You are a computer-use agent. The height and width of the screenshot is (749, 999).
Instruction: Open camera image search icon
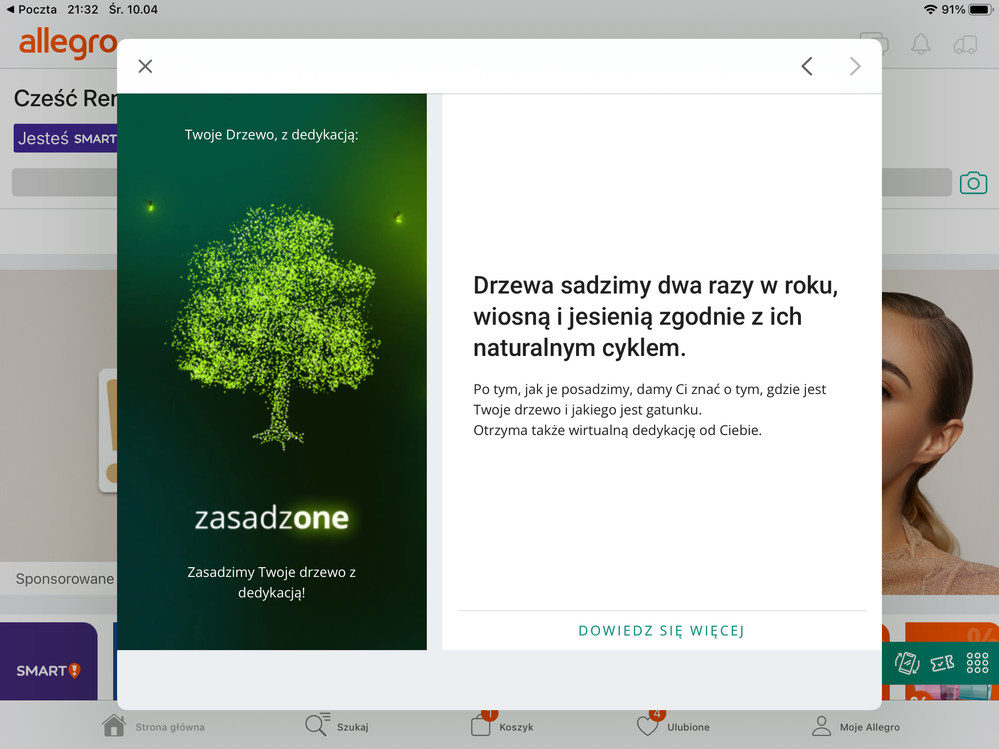[x=973, y=183]
